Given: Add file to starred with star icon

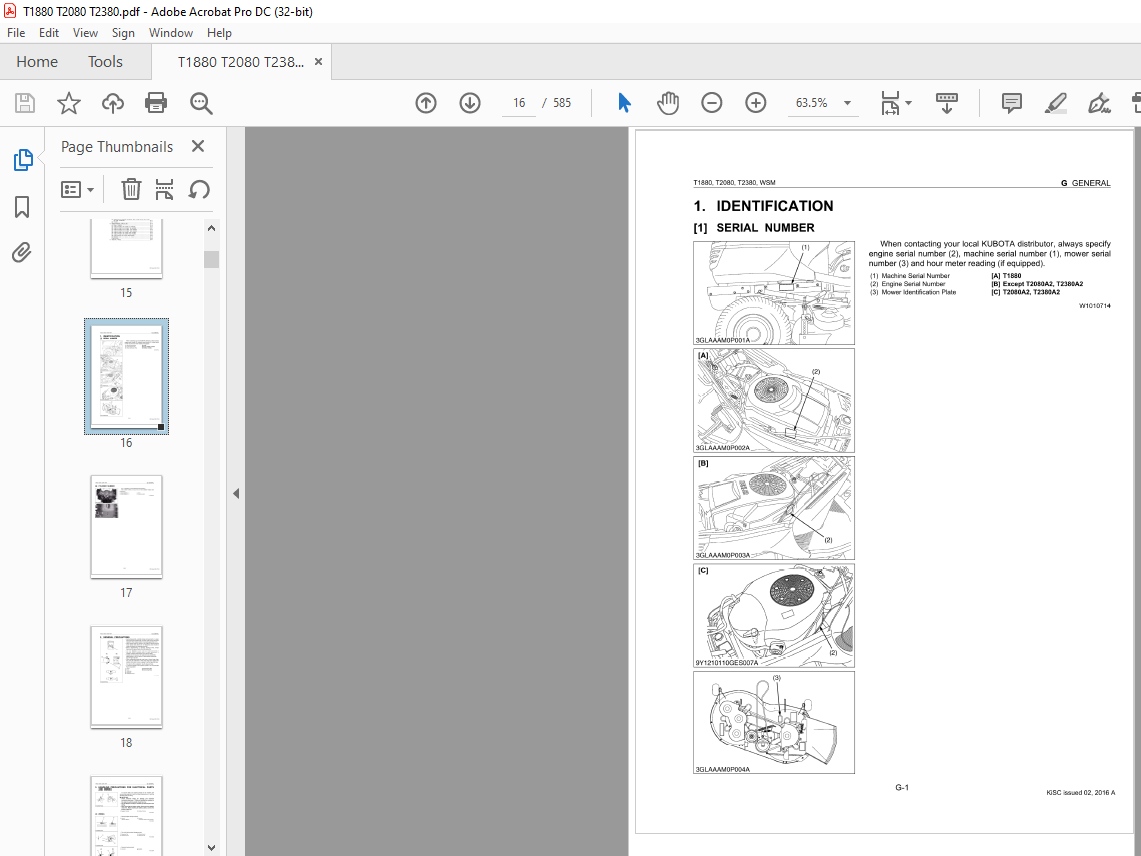Looking at the screenshot, I should [68, 103].
